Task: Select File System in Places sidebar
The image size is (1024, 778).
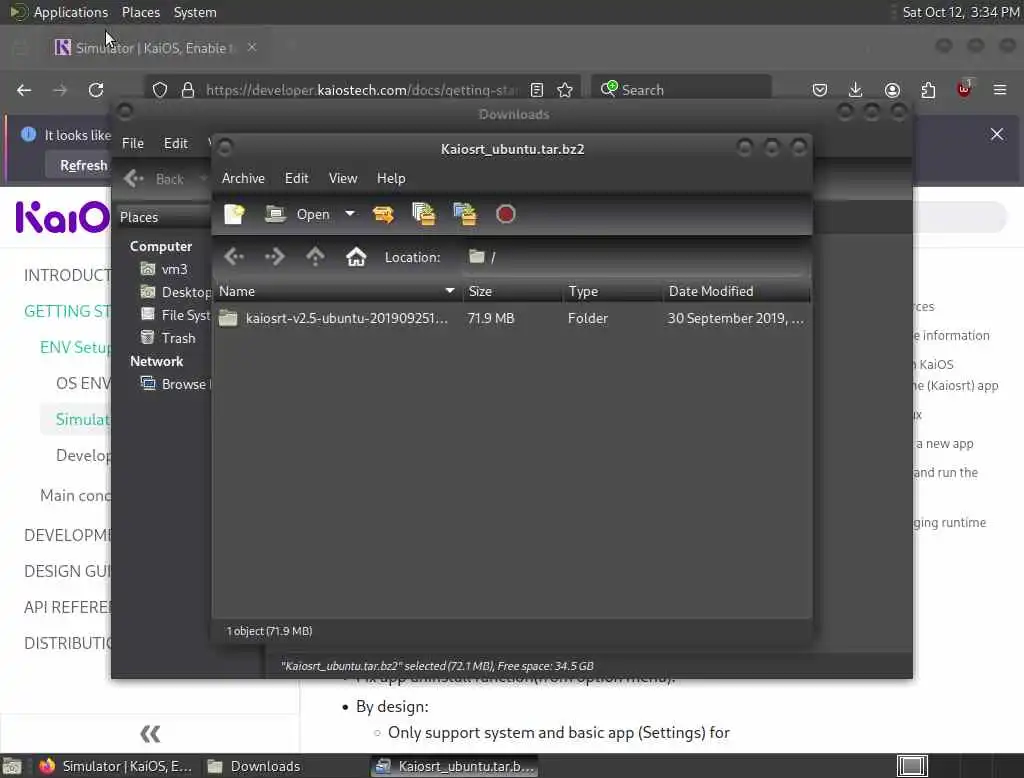Action: (176, 315)
